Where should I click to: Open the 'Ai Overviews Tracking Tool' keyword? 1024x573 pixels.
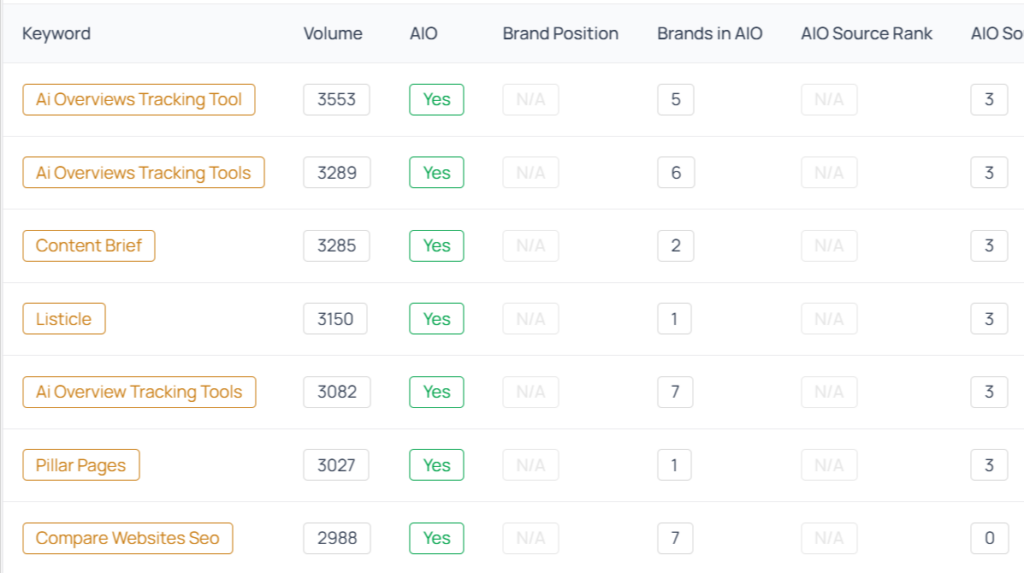click(139, 100)
